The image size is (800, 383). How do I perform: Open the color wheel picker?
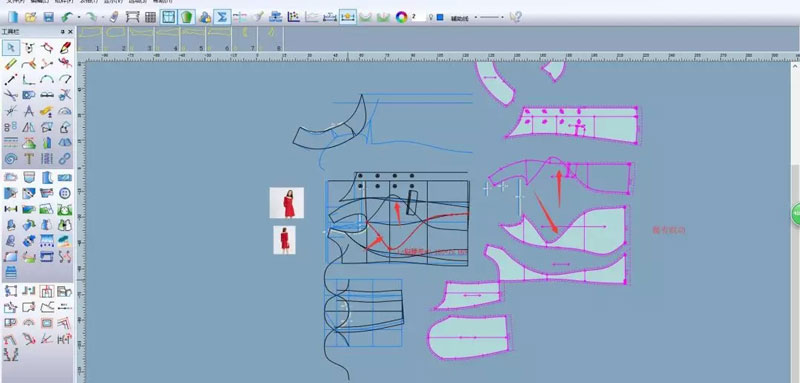pos(402,17)
